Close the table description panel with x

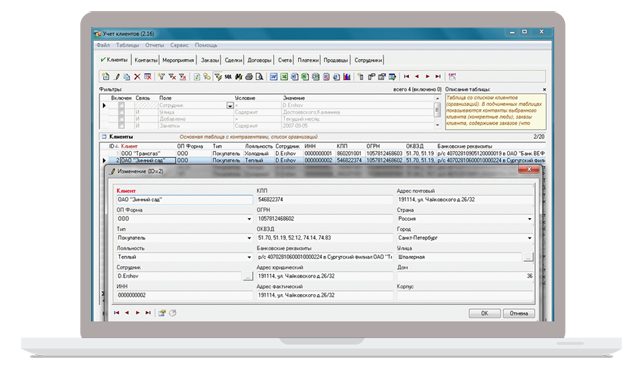(x=544, y=89)
